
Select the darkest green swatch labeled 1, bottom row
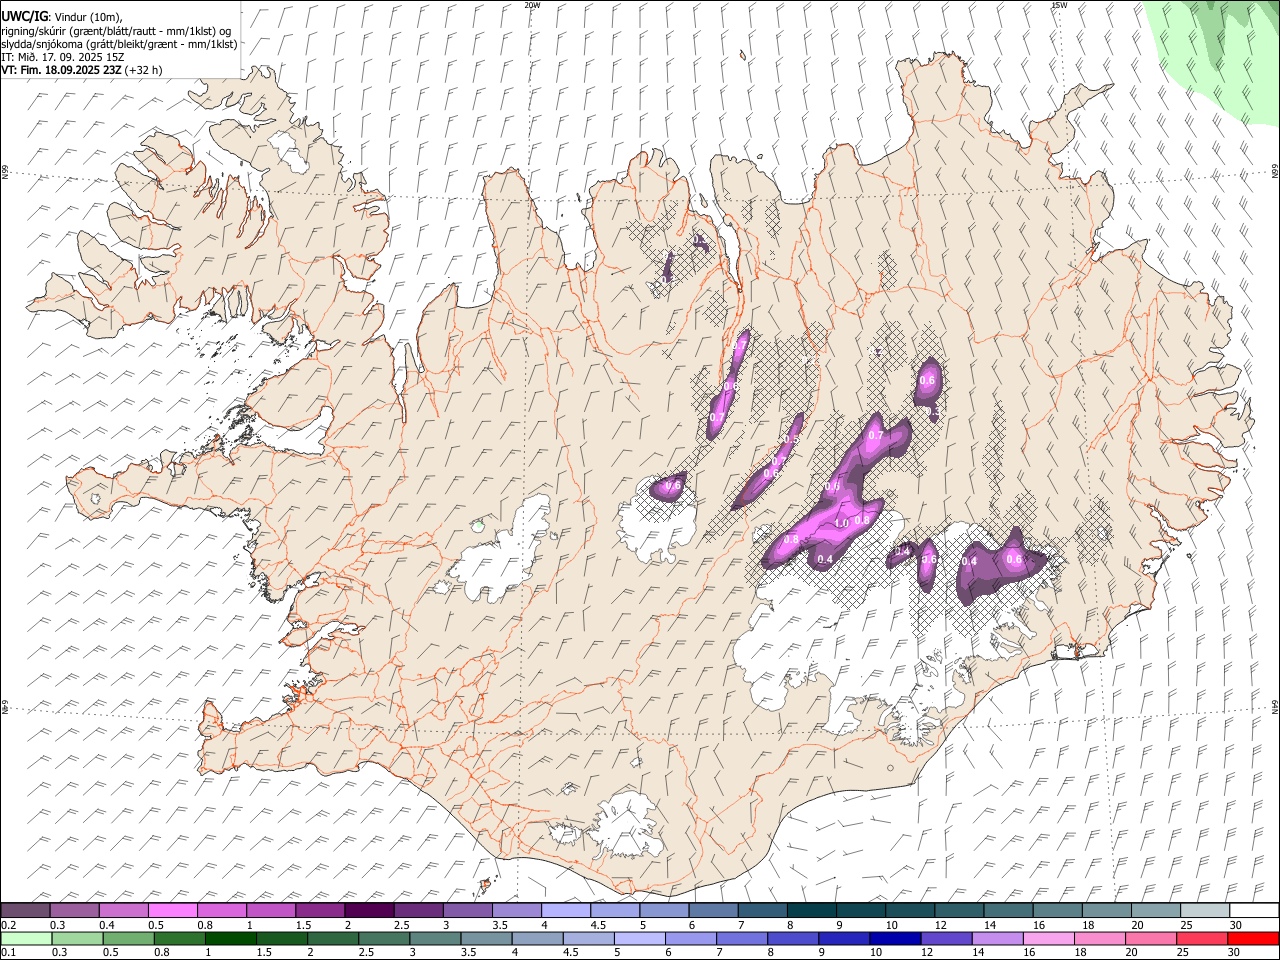230,938
